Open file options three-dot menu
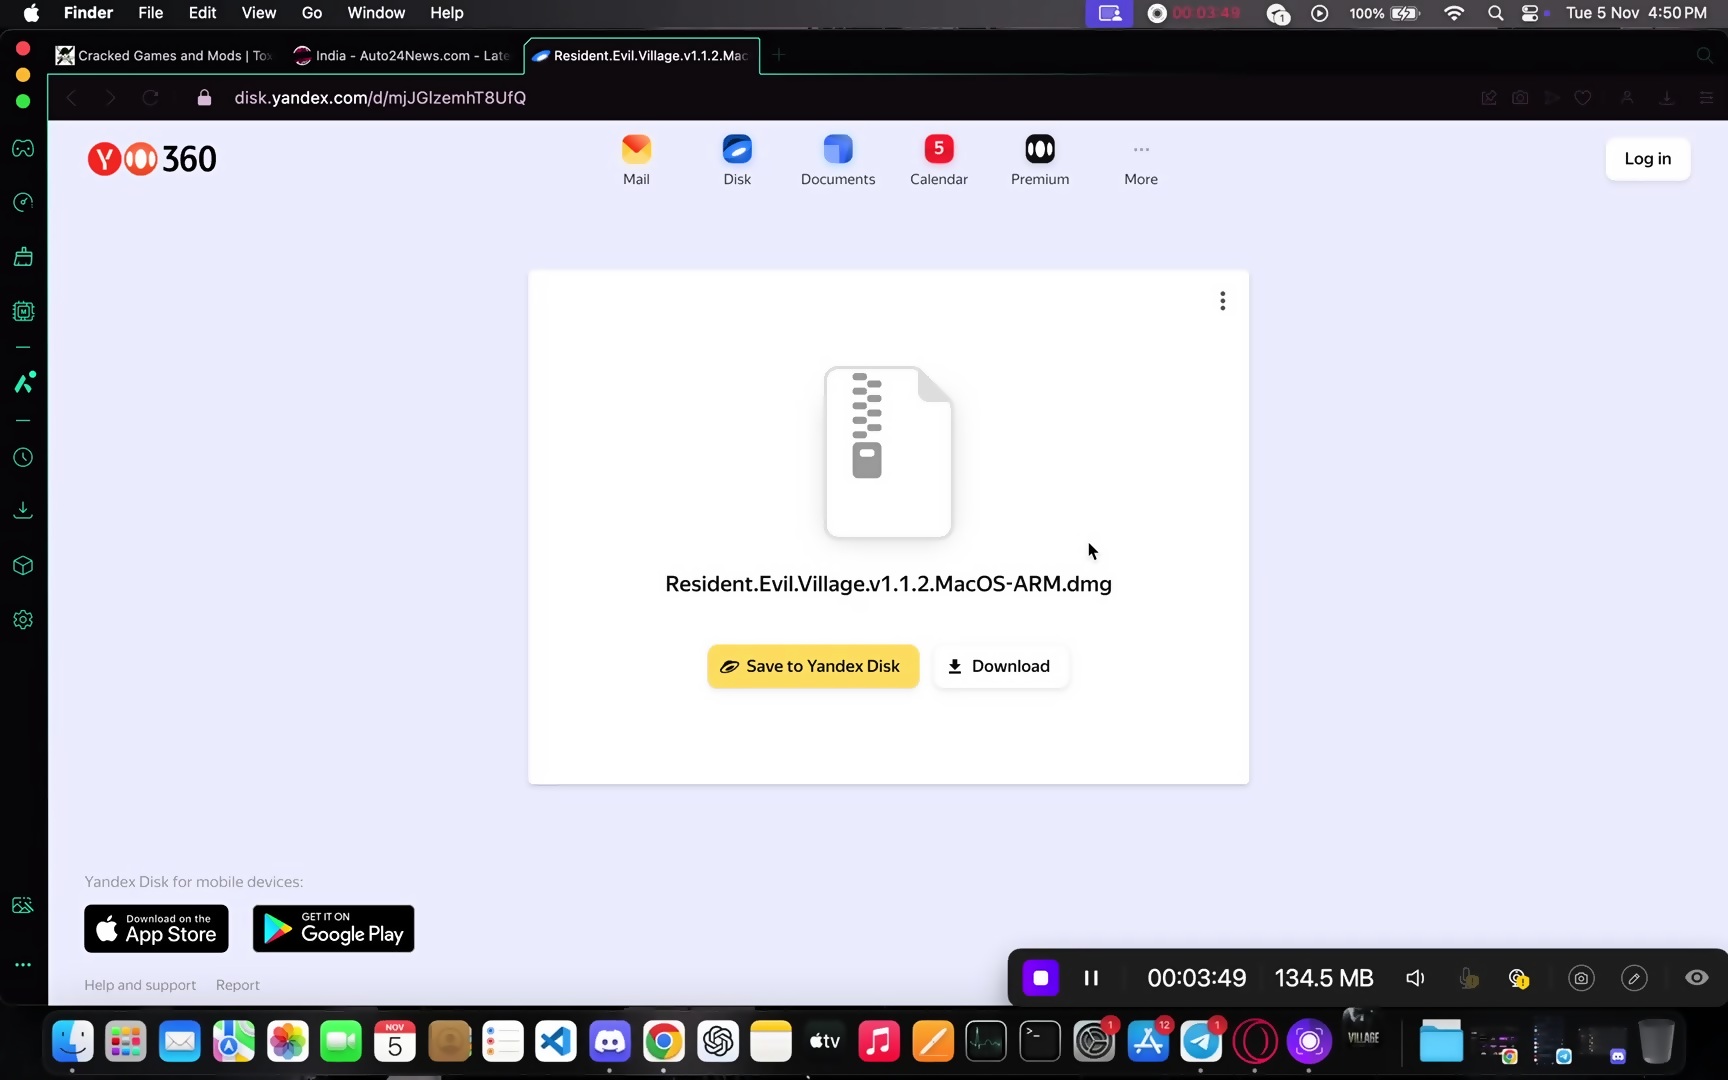 click(1222, 301)
